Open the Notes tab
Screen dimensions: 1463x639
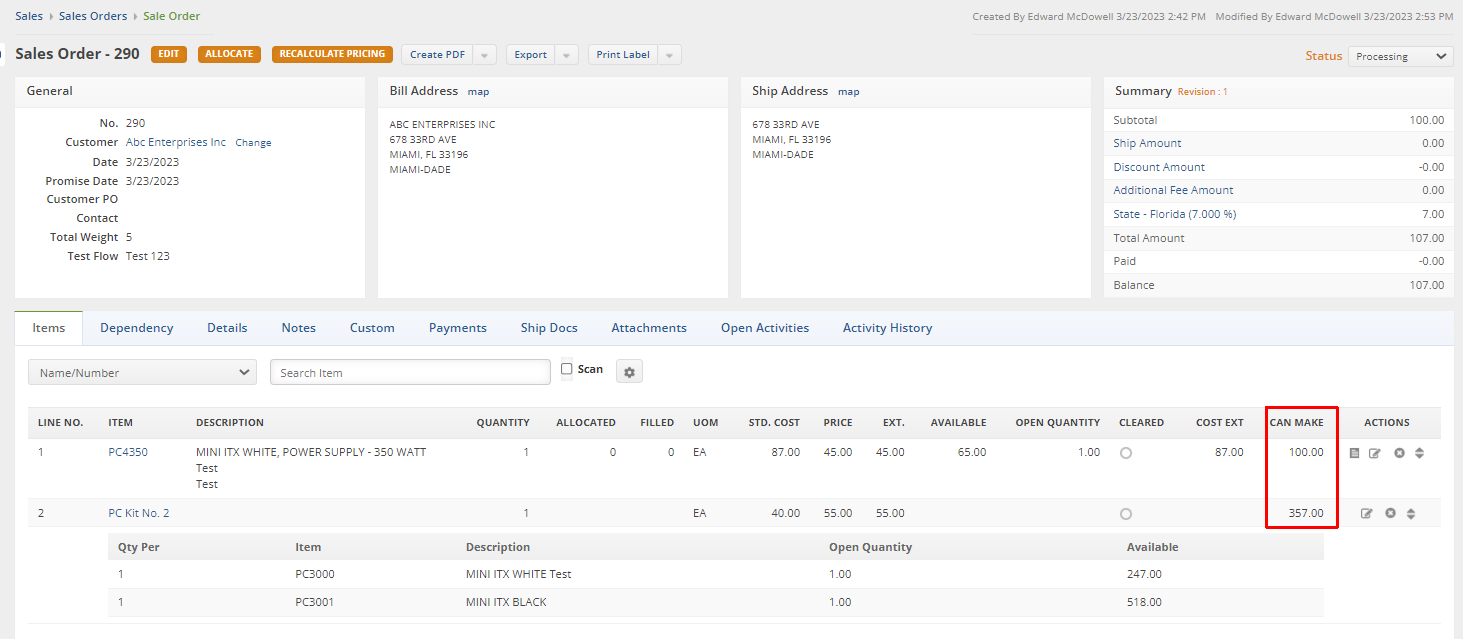pos(298,328)
